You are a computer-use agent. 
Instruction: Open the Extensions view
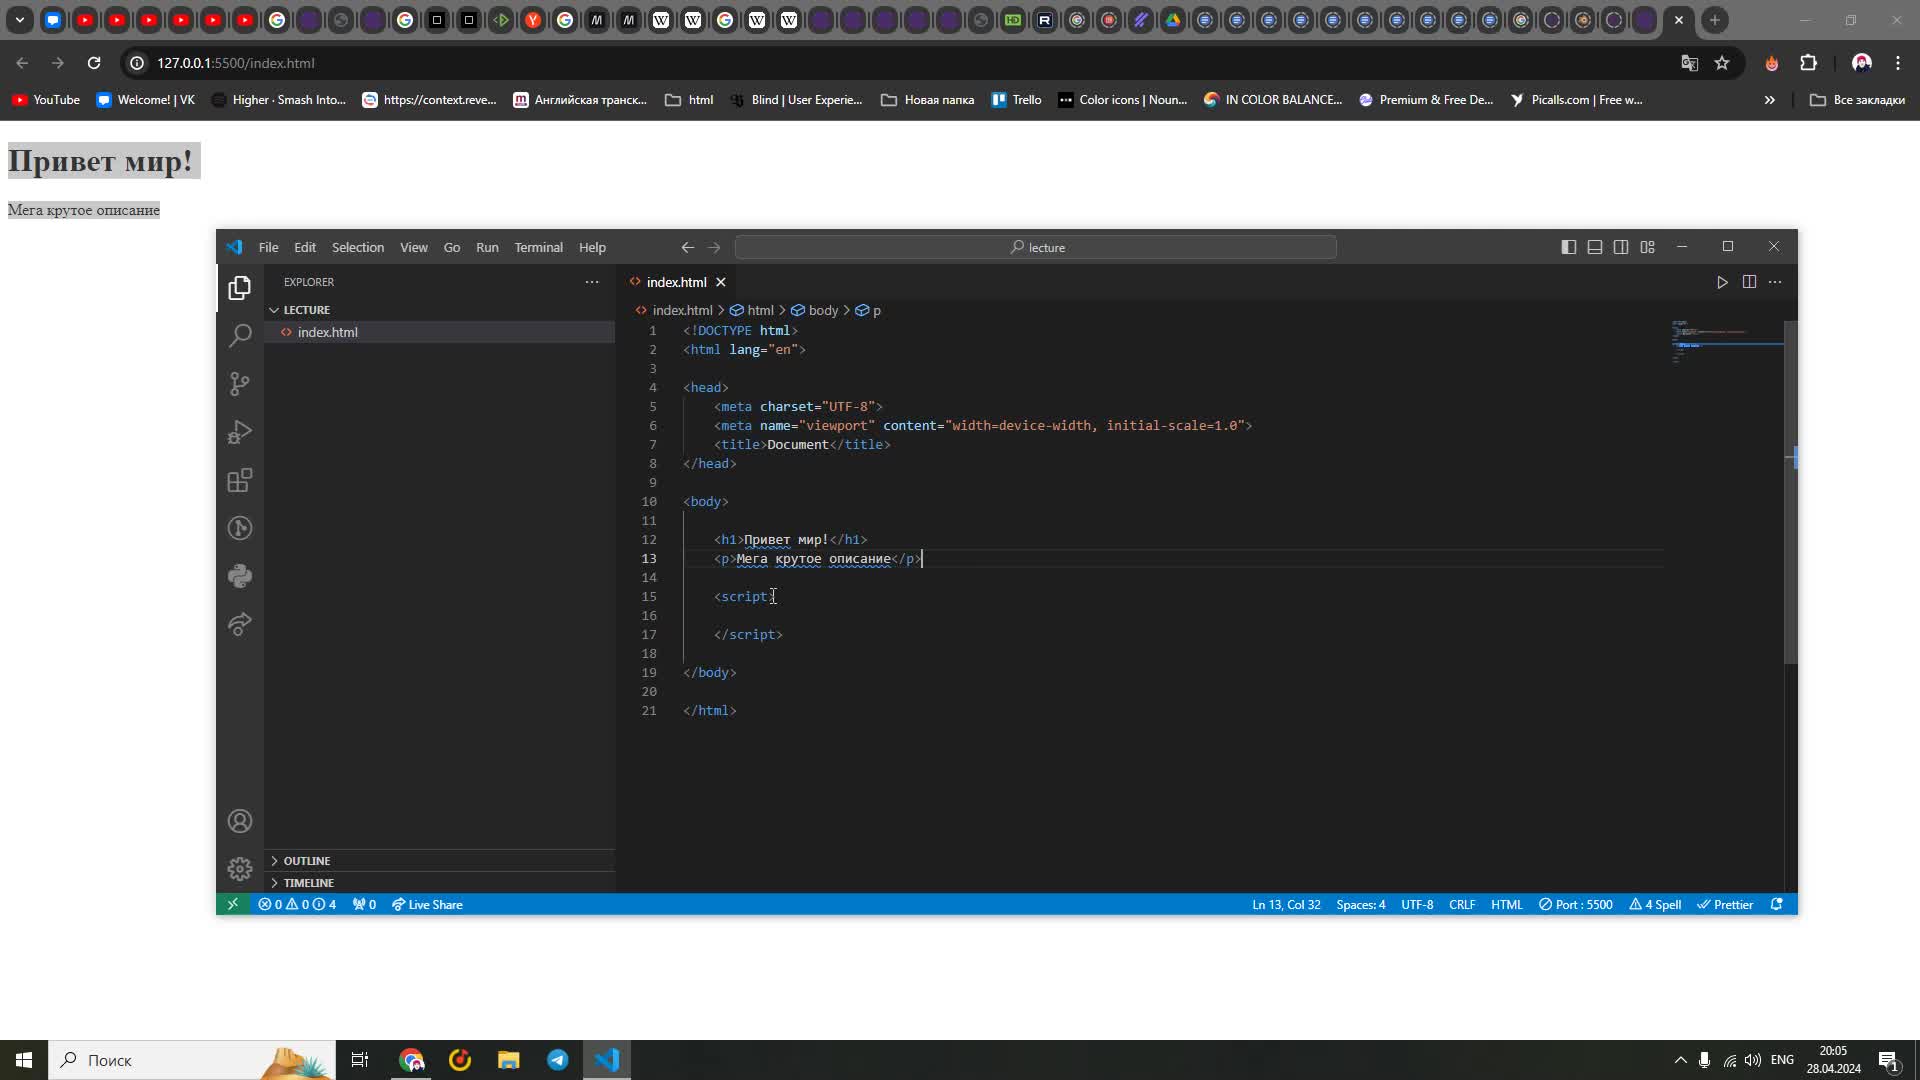239,480
